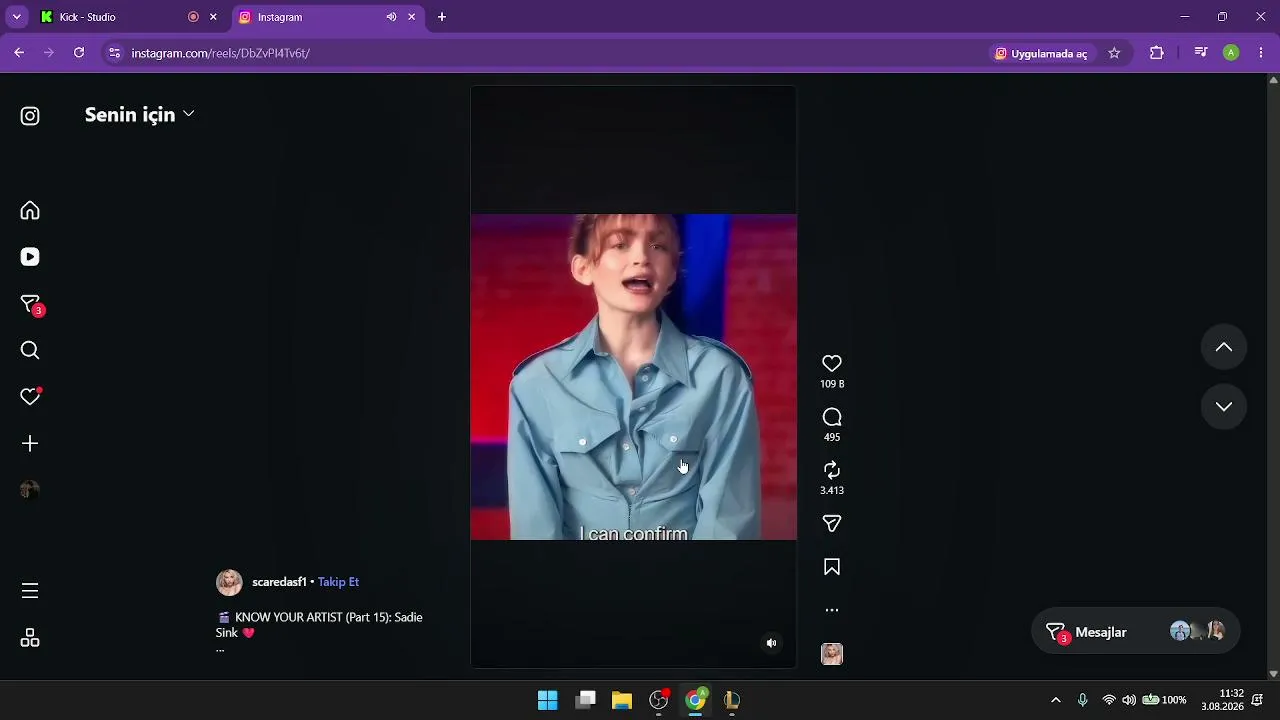Viewport: 1280px width, 720px height.
Task: Click the page vertical scrollbar down arrow
Action: click(1273, 674)
